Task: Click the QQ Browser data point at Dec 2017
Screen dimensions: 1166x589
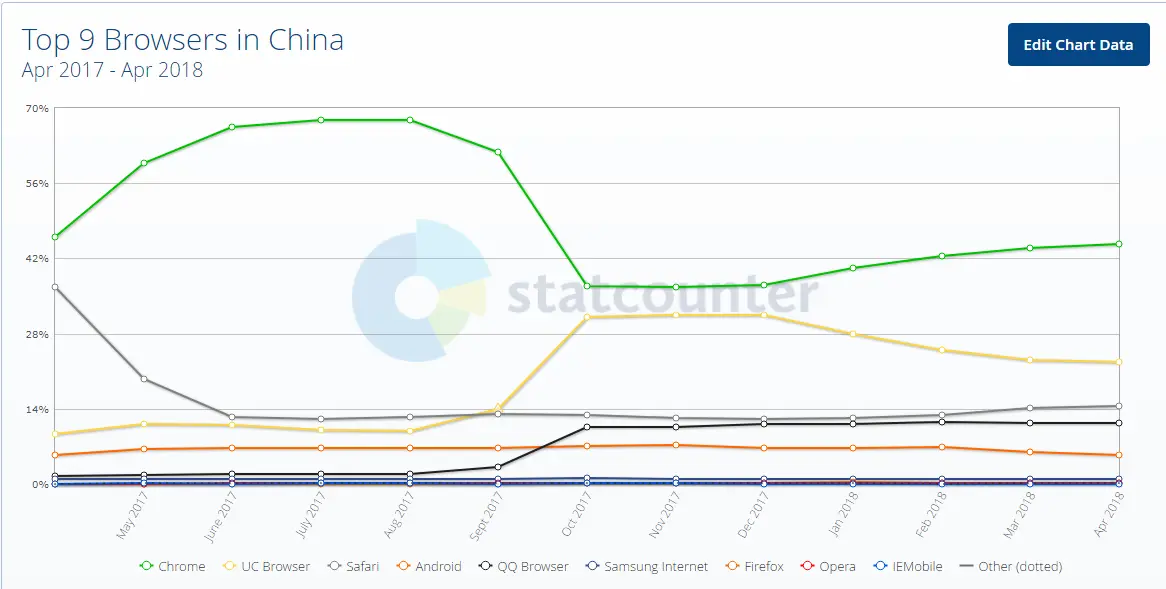Action: (762, 422)
